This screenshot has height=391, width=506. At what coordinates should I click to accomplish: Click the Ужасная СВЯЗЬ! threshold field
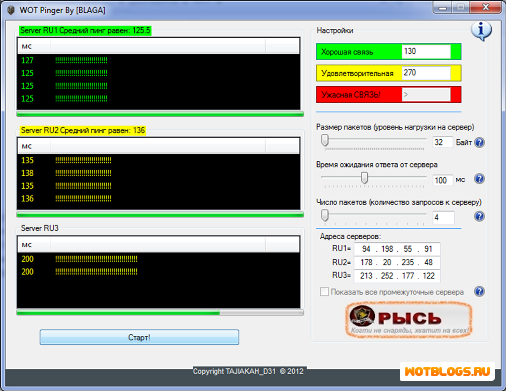(x=426, y=95)
